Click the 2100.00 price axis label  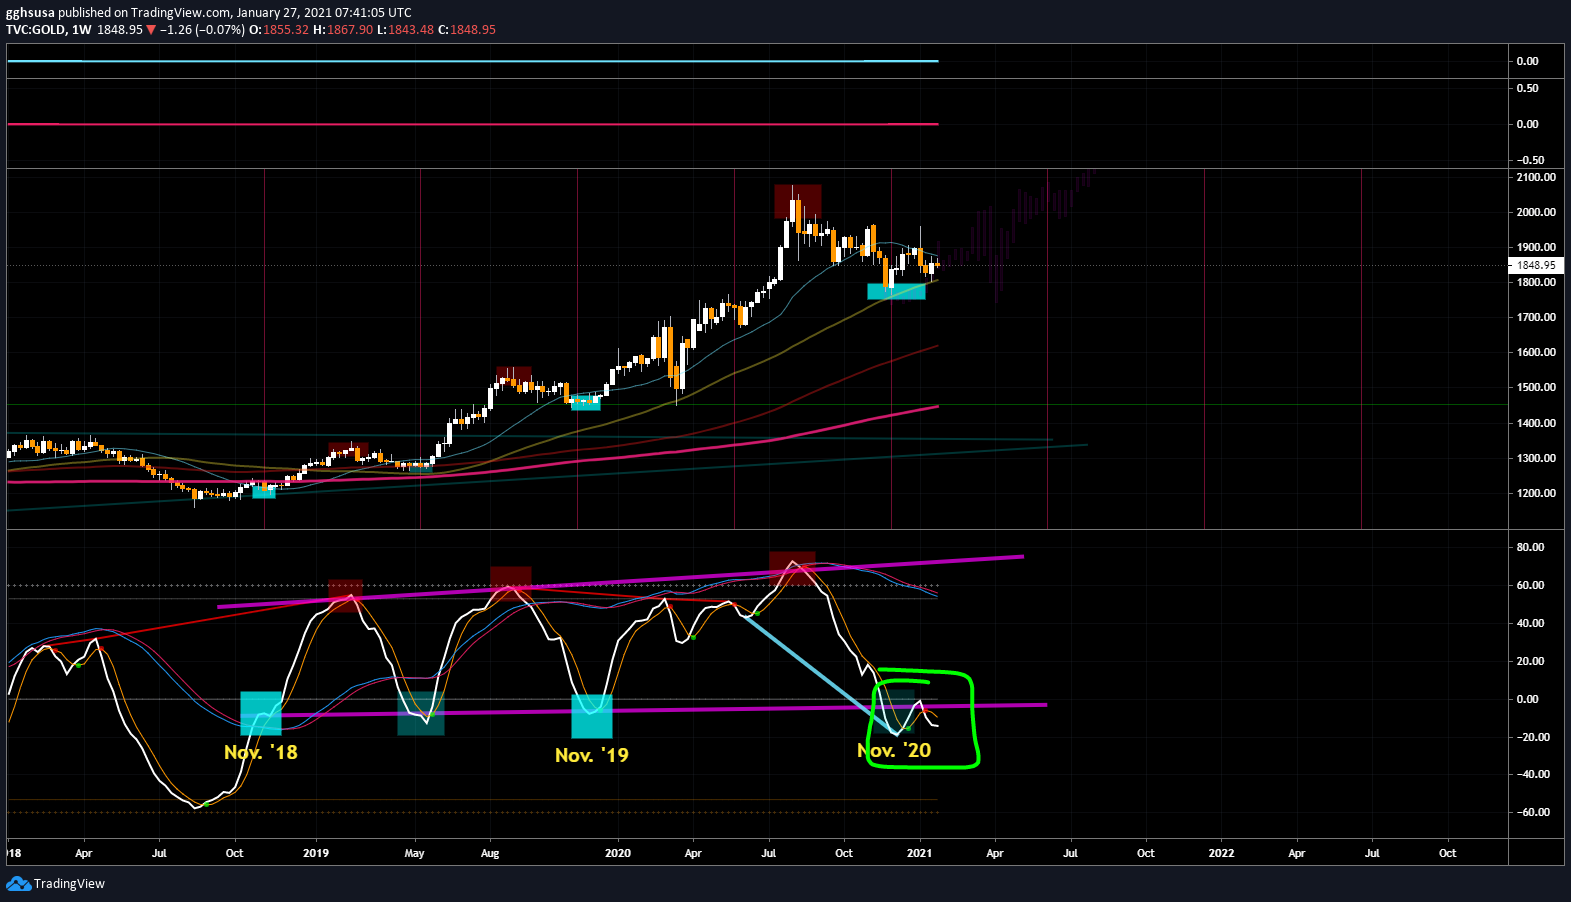click(1536, 177)
